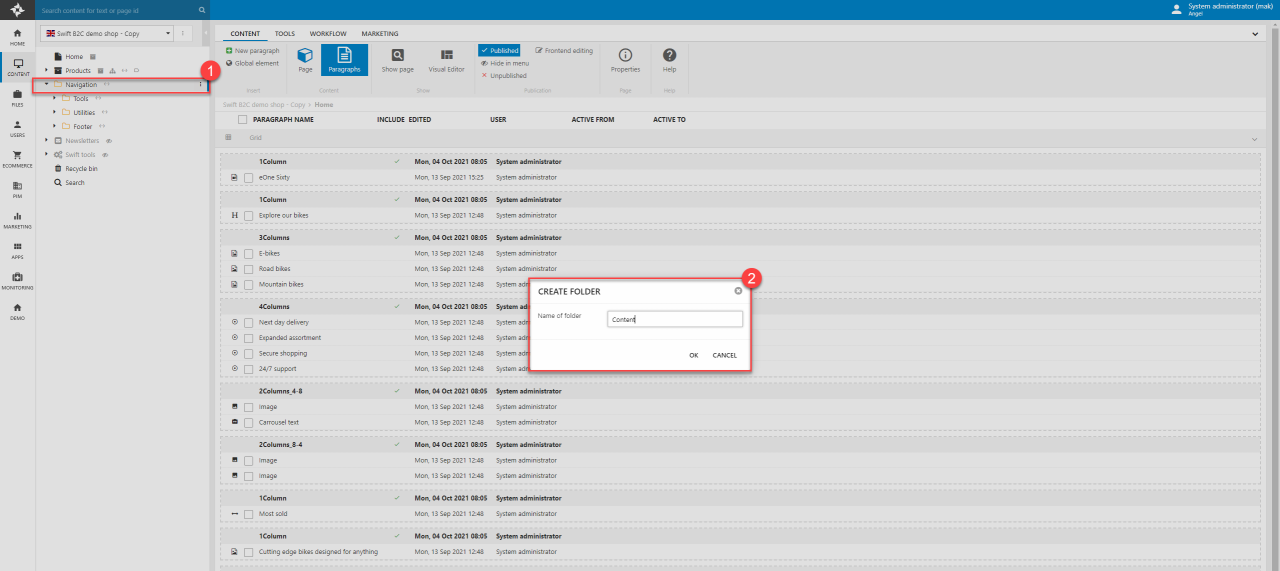
Task: Open page Properties from ribbon
Action: coord(625,60)
